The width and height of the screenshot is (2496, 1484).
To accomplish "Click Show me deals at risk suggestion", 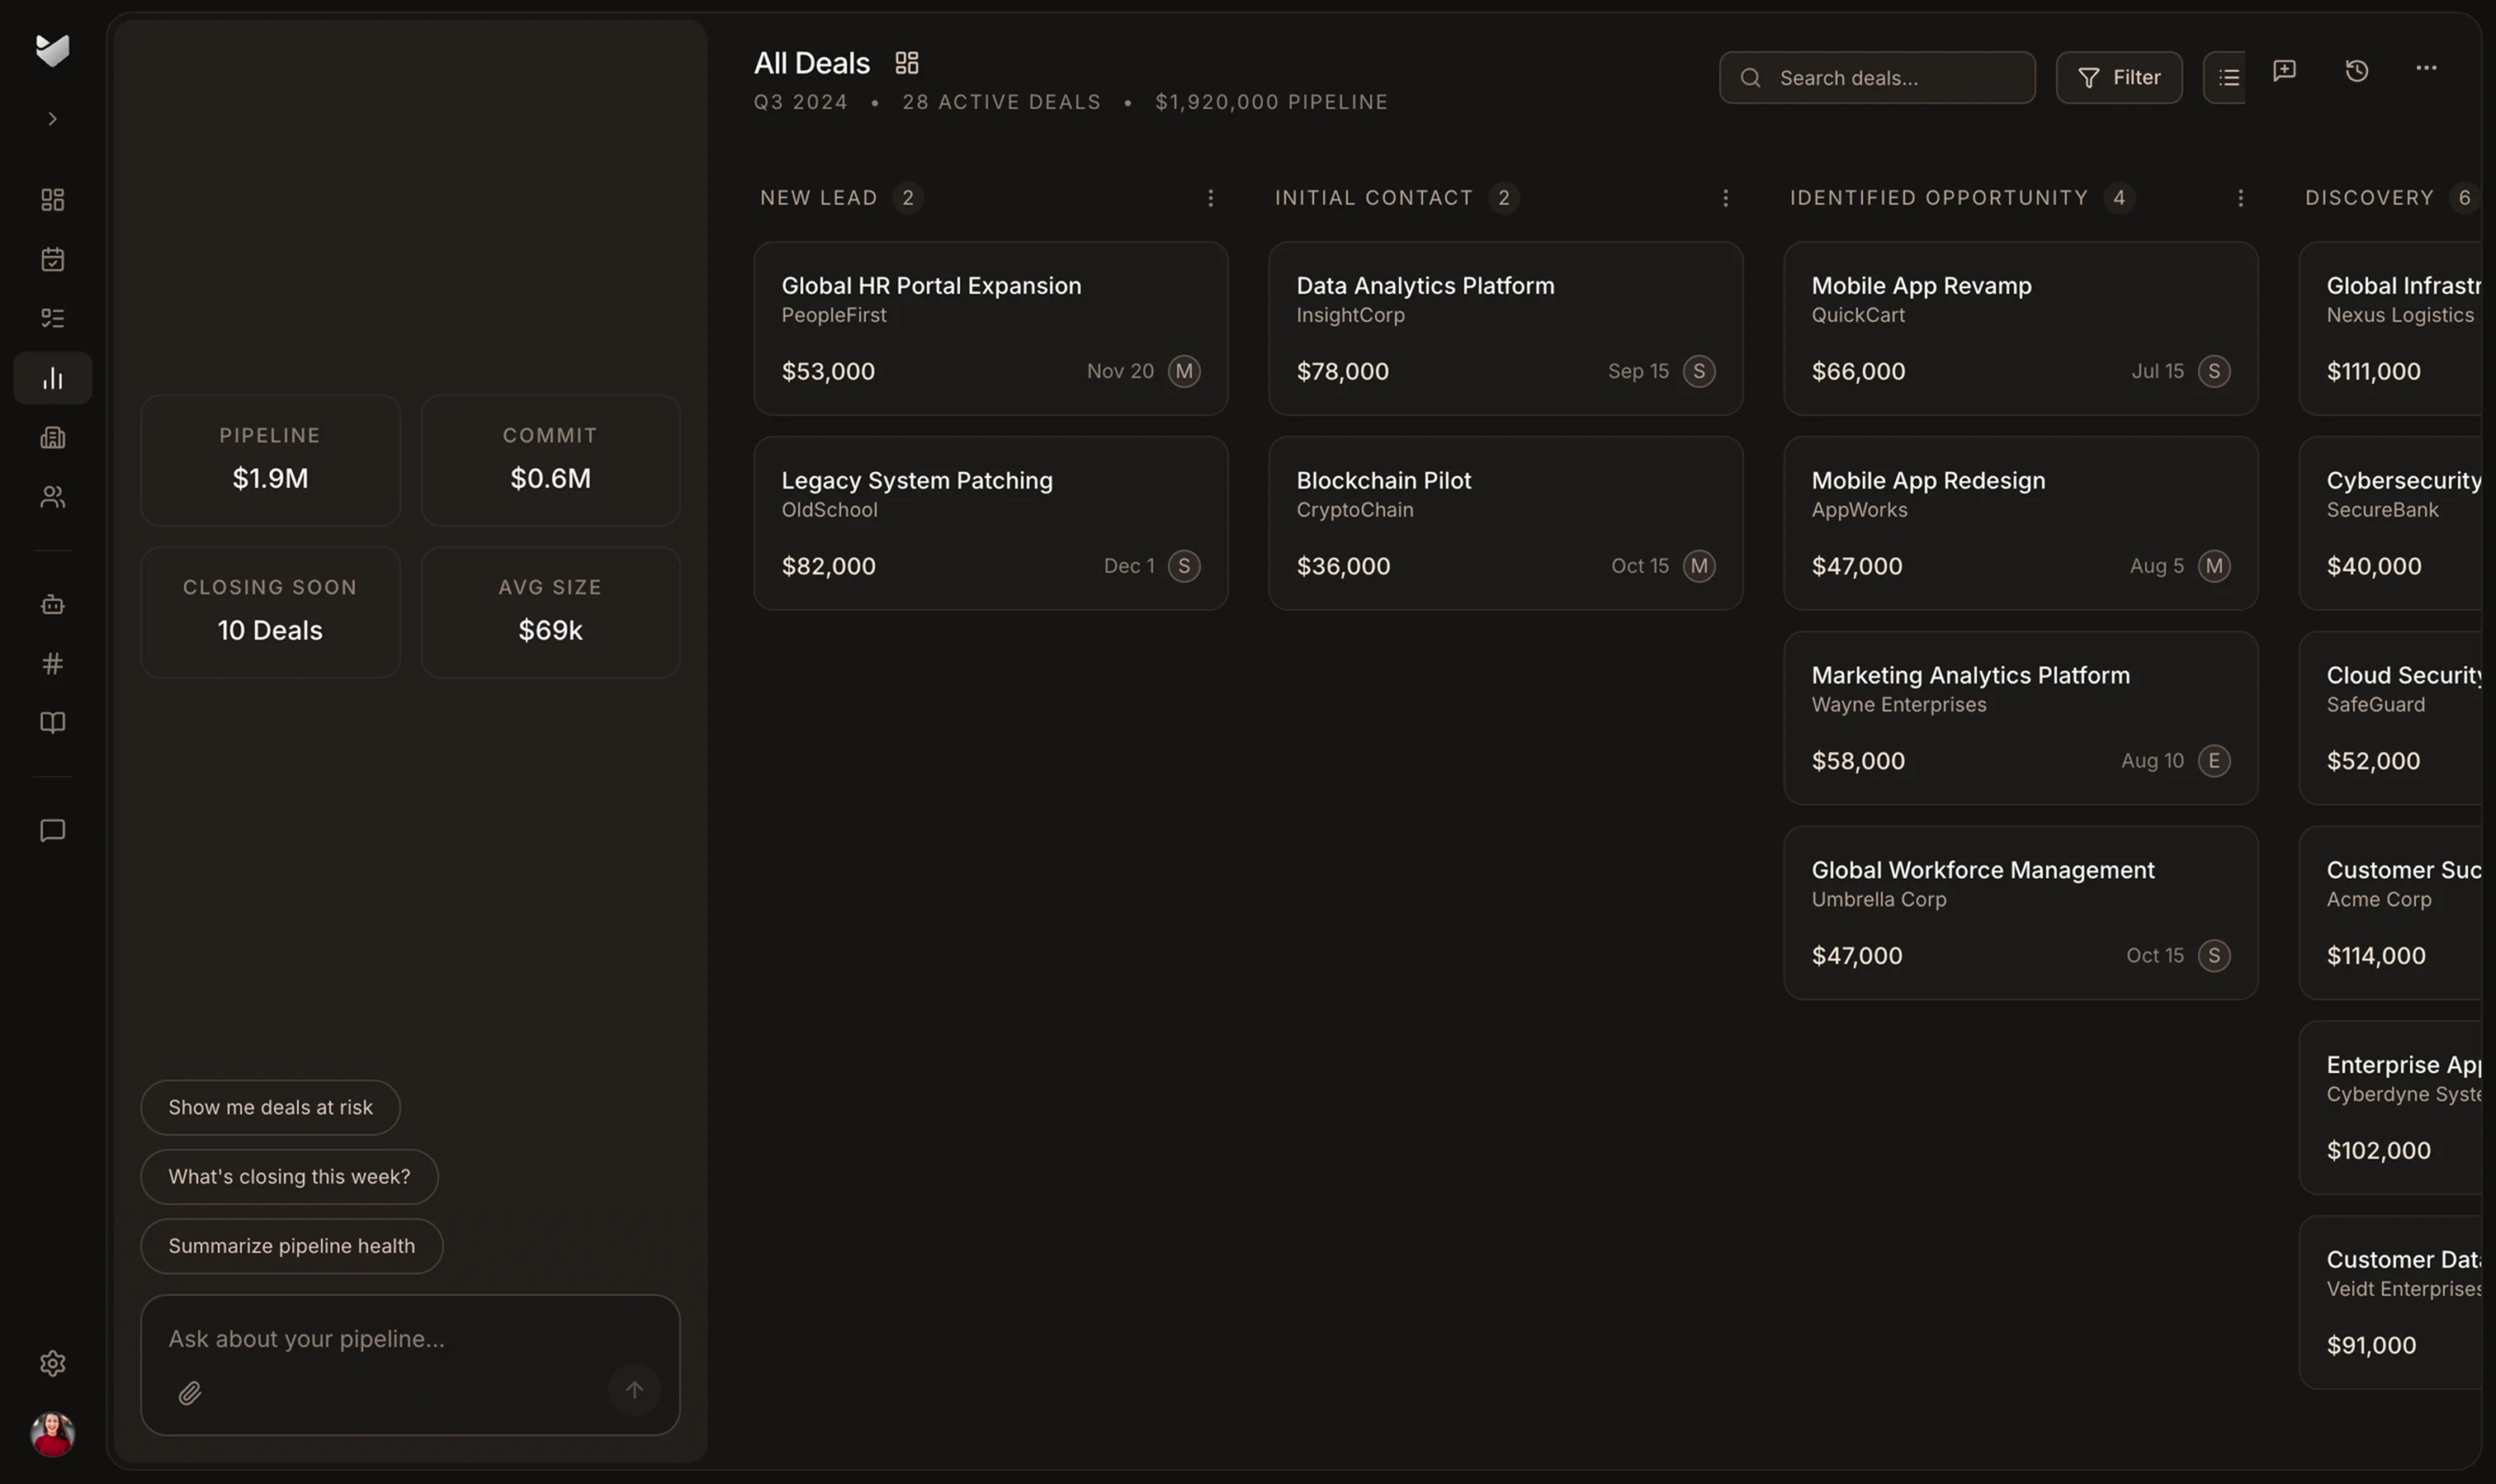I will tap(270, 1107).
